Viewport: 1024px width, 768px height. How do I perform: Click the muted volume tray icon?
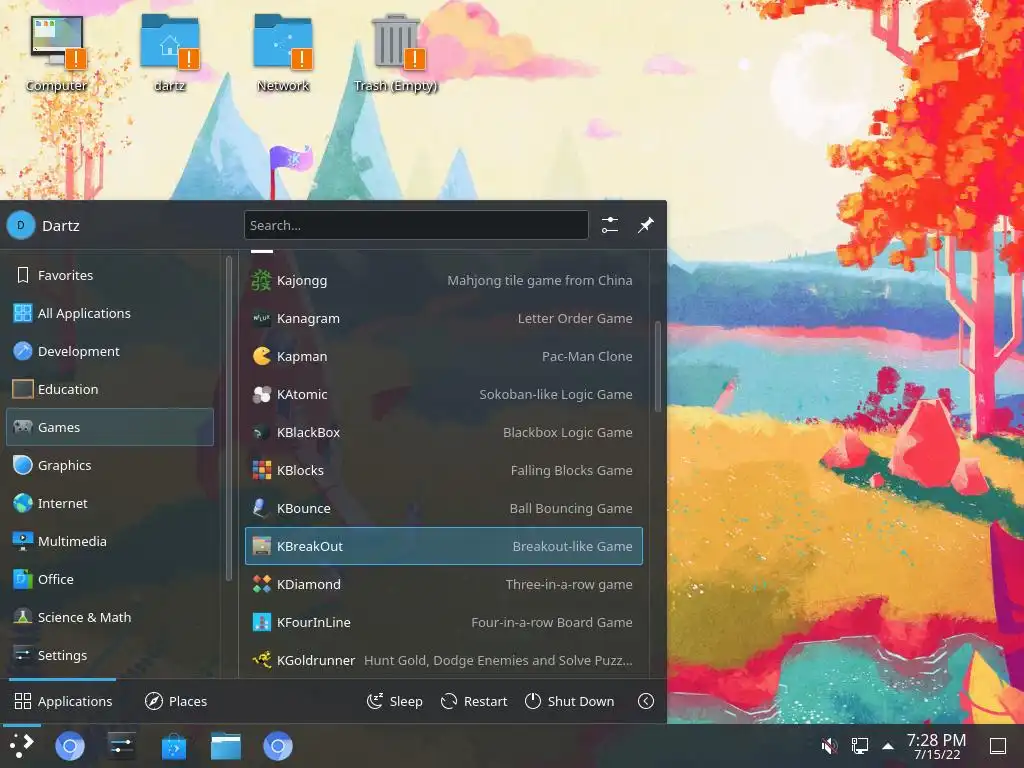829,746
